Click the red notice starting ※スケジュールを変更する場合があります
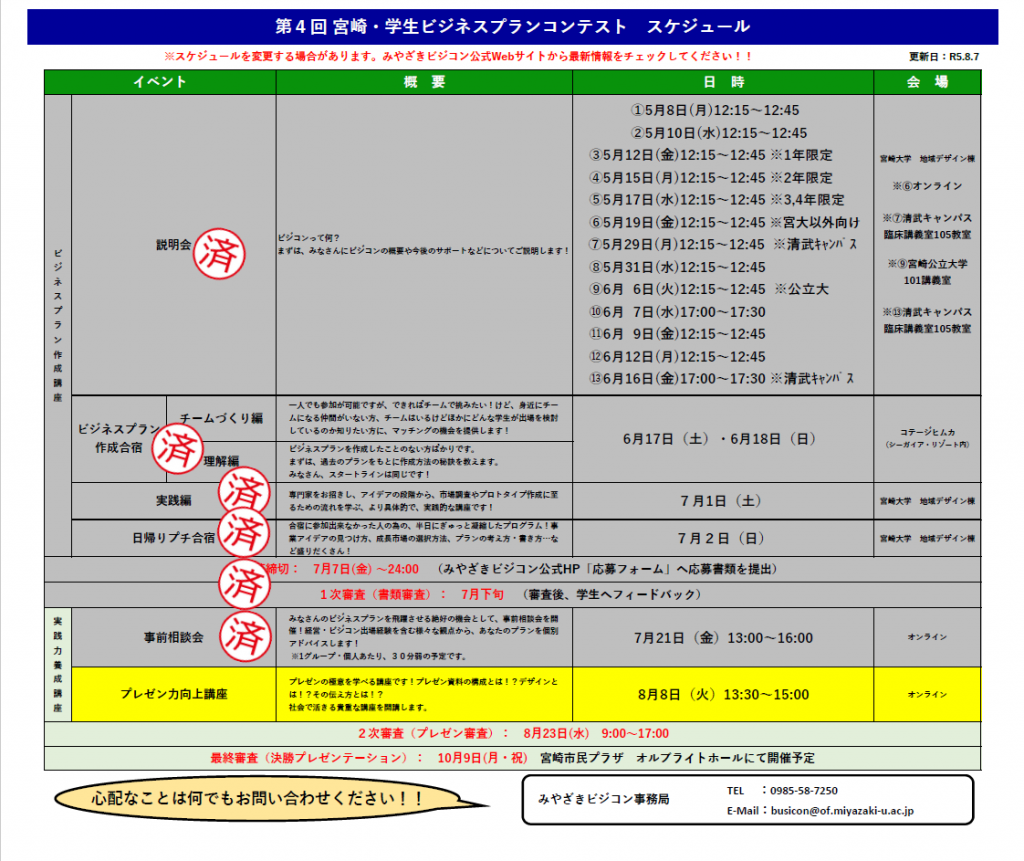The height and width of the screenshot is (861, 1024). [458, 56]
